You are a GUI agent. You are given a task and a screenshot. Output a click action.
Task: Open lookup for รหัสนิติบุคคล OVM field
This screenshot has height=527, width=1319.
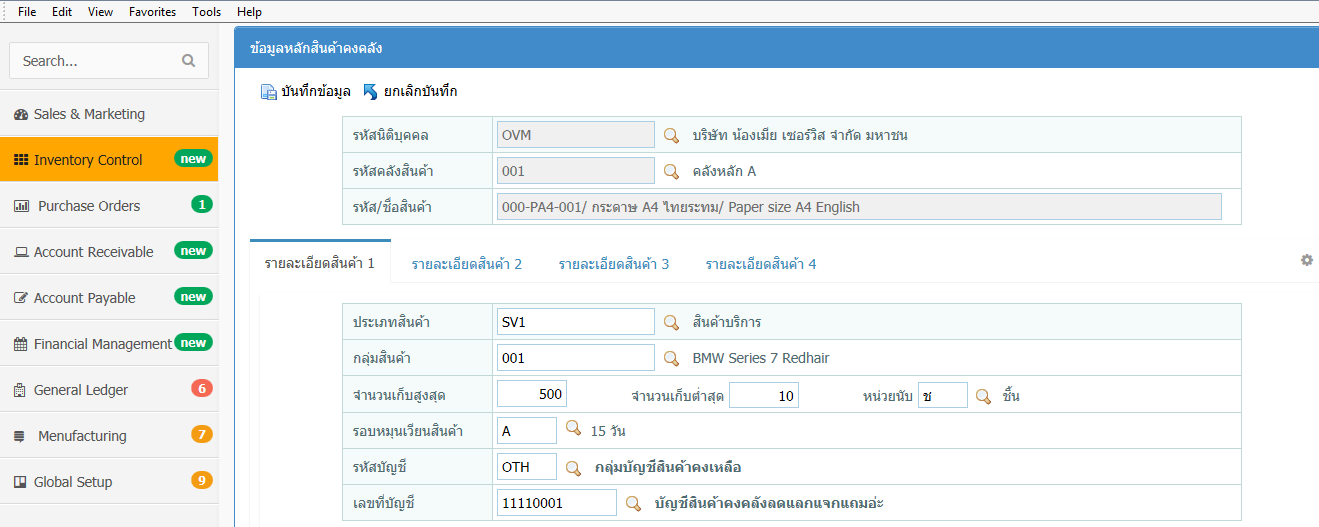tap(672, 135)
